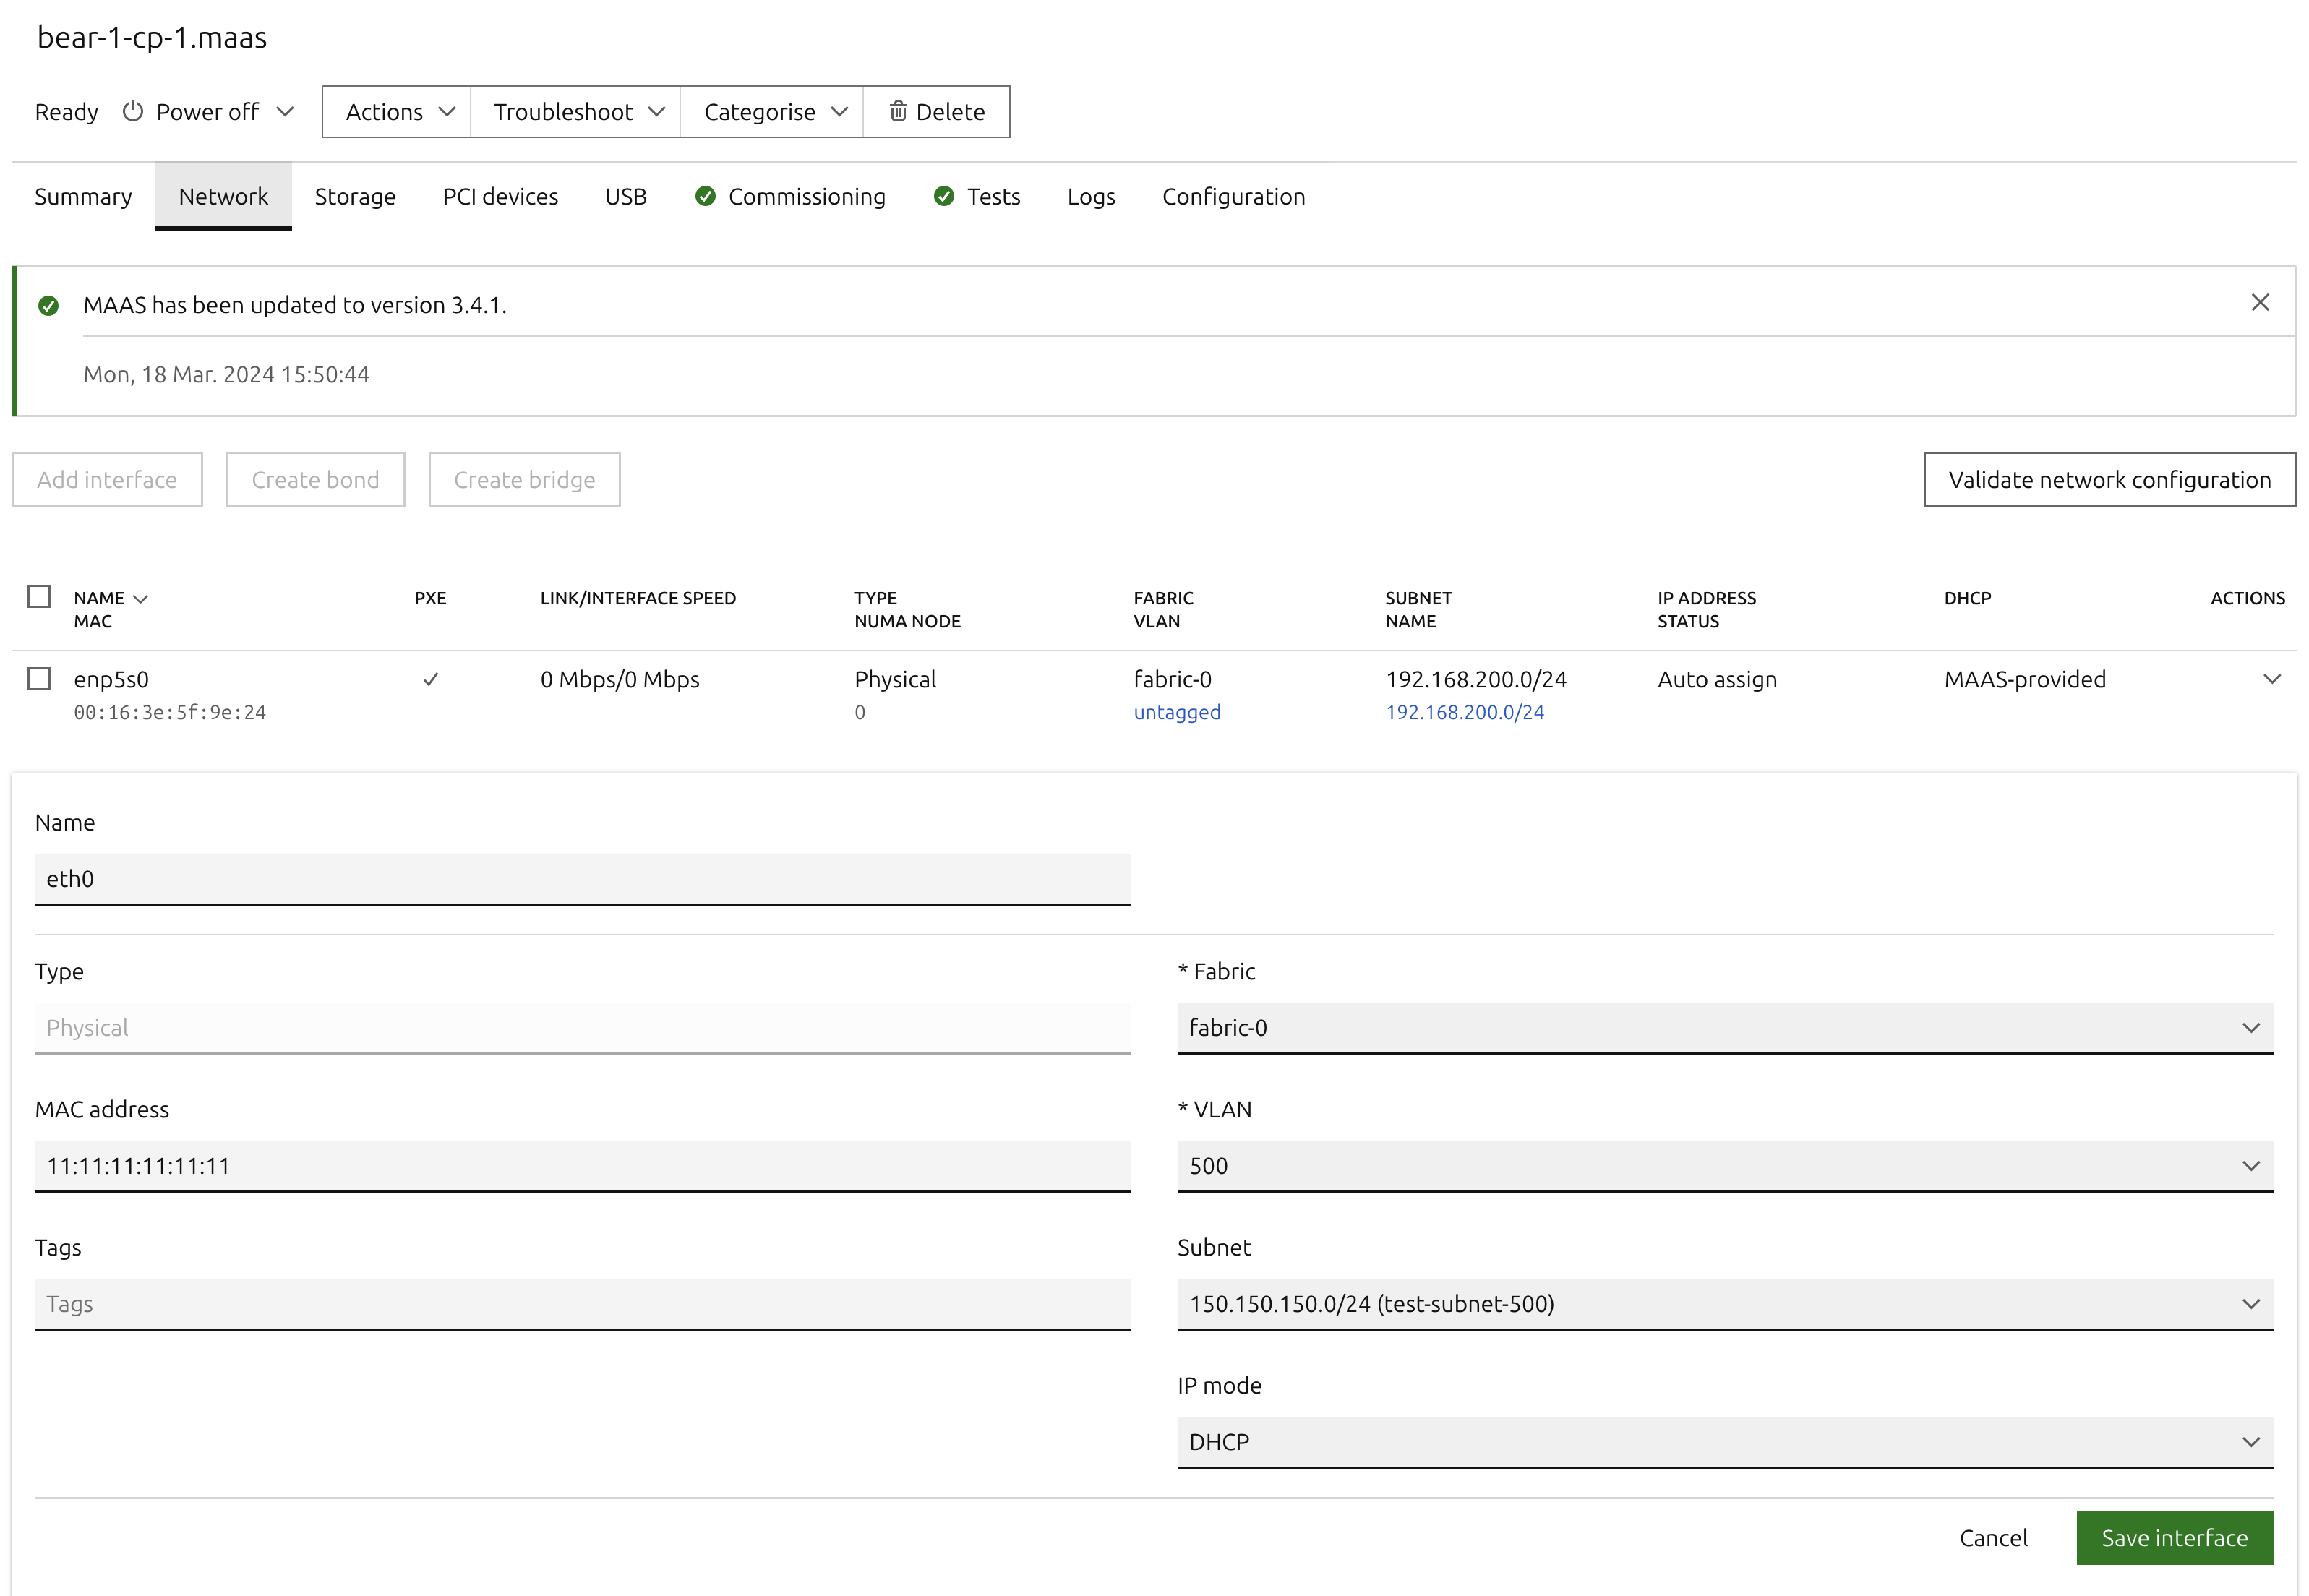
Task: Expand actions chevron for enp5s0 row
Action: pos(2271,679)
